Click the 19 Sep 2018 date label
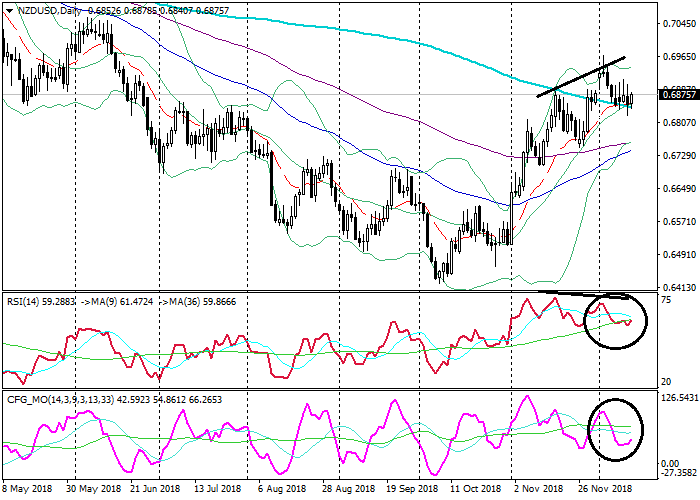Image resolution: width=700 pixels, height=500 pixels. [x=412, y=489]
